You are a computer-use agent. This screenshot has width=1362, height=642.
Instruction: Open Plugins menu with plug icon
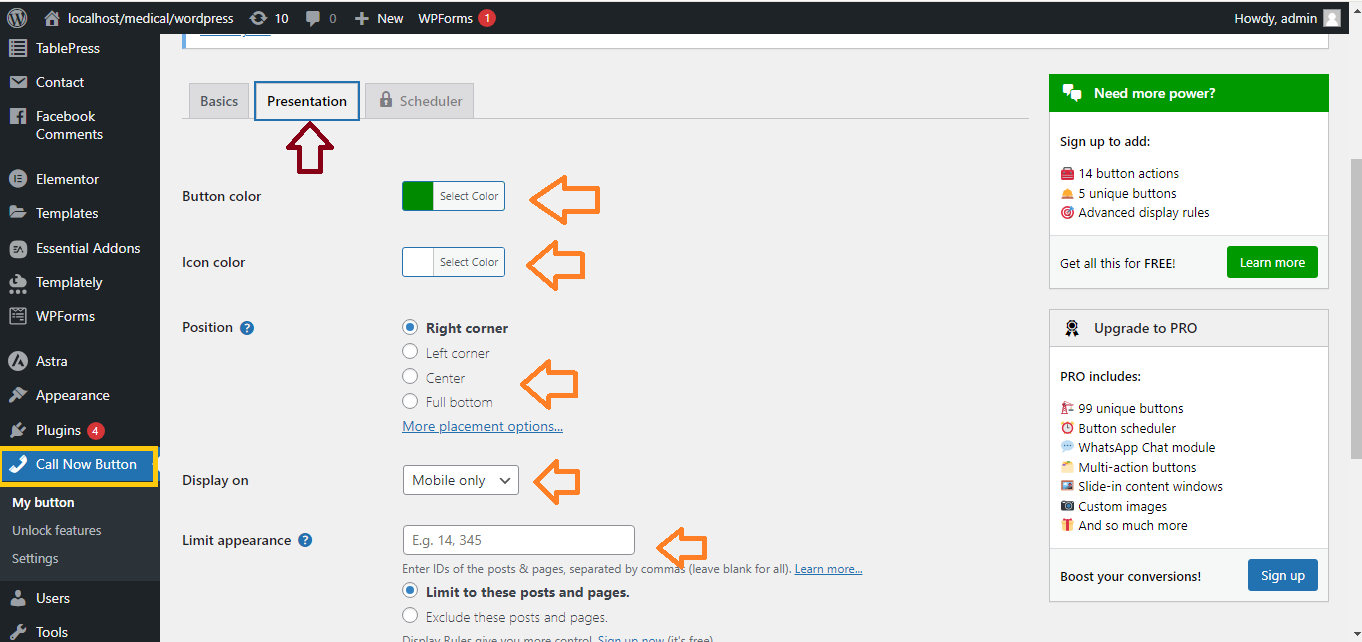click(58, 430)
